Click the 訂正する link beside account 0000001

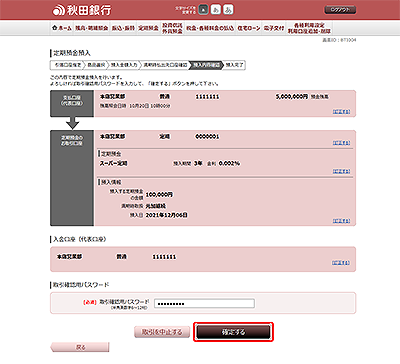click(341, 143)
